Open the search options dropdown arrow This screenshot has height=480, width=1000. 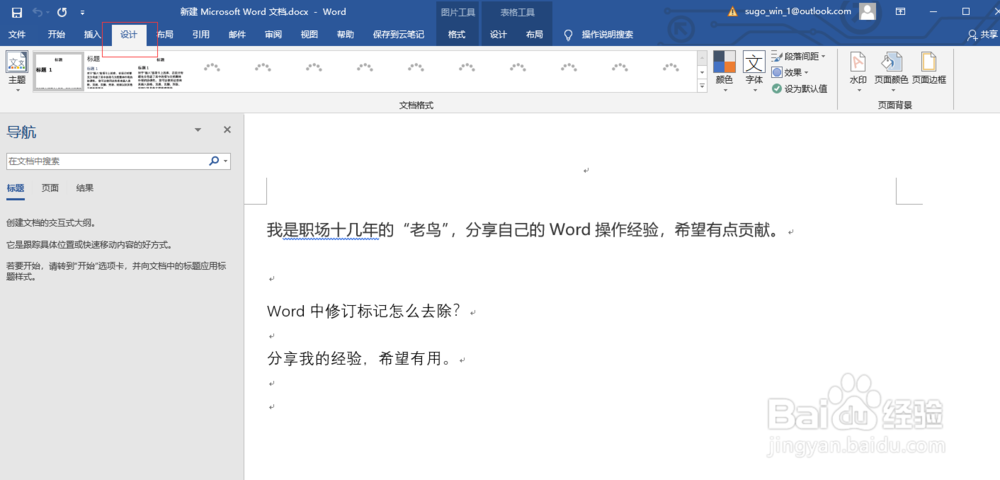[x=226, y=161]
